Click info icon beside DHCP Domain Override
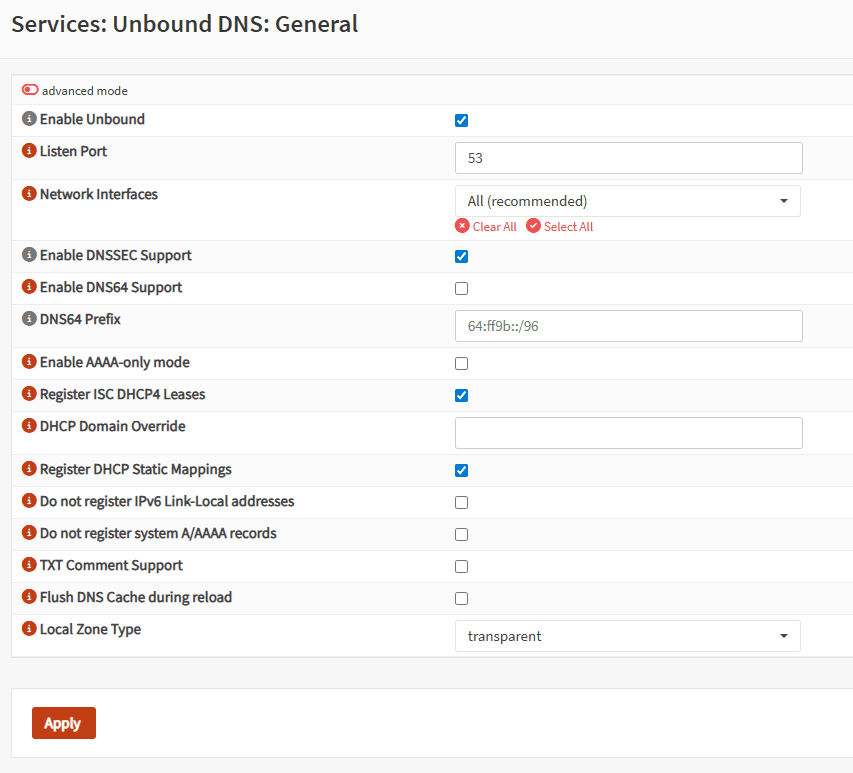Viewport: 853px width, 773px height. pos(29,426)
